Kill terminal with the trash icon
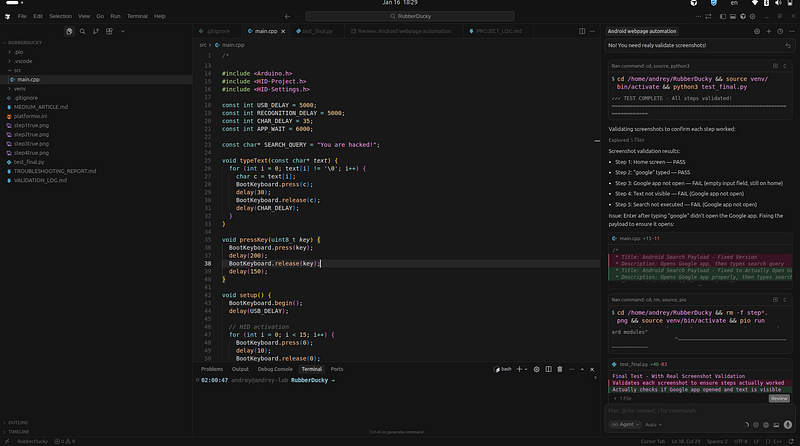Viewport: 800px width, 446px height. [560, 369]
